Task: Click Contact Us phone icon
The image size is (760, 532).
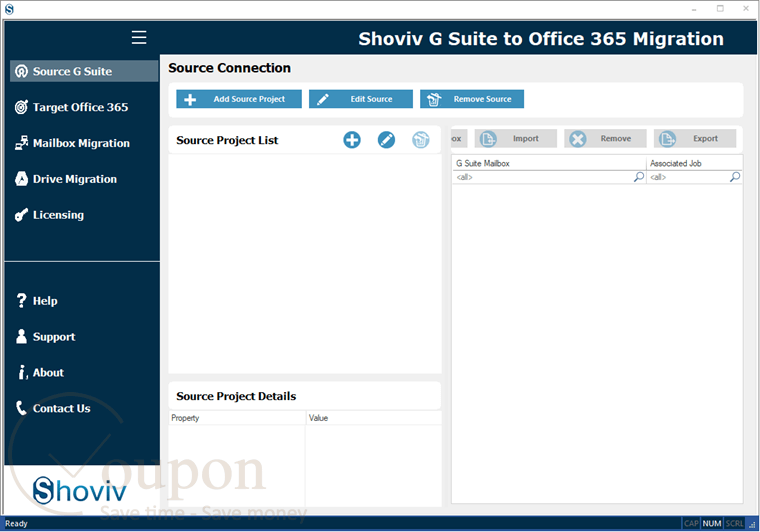Action: [21, 408]
